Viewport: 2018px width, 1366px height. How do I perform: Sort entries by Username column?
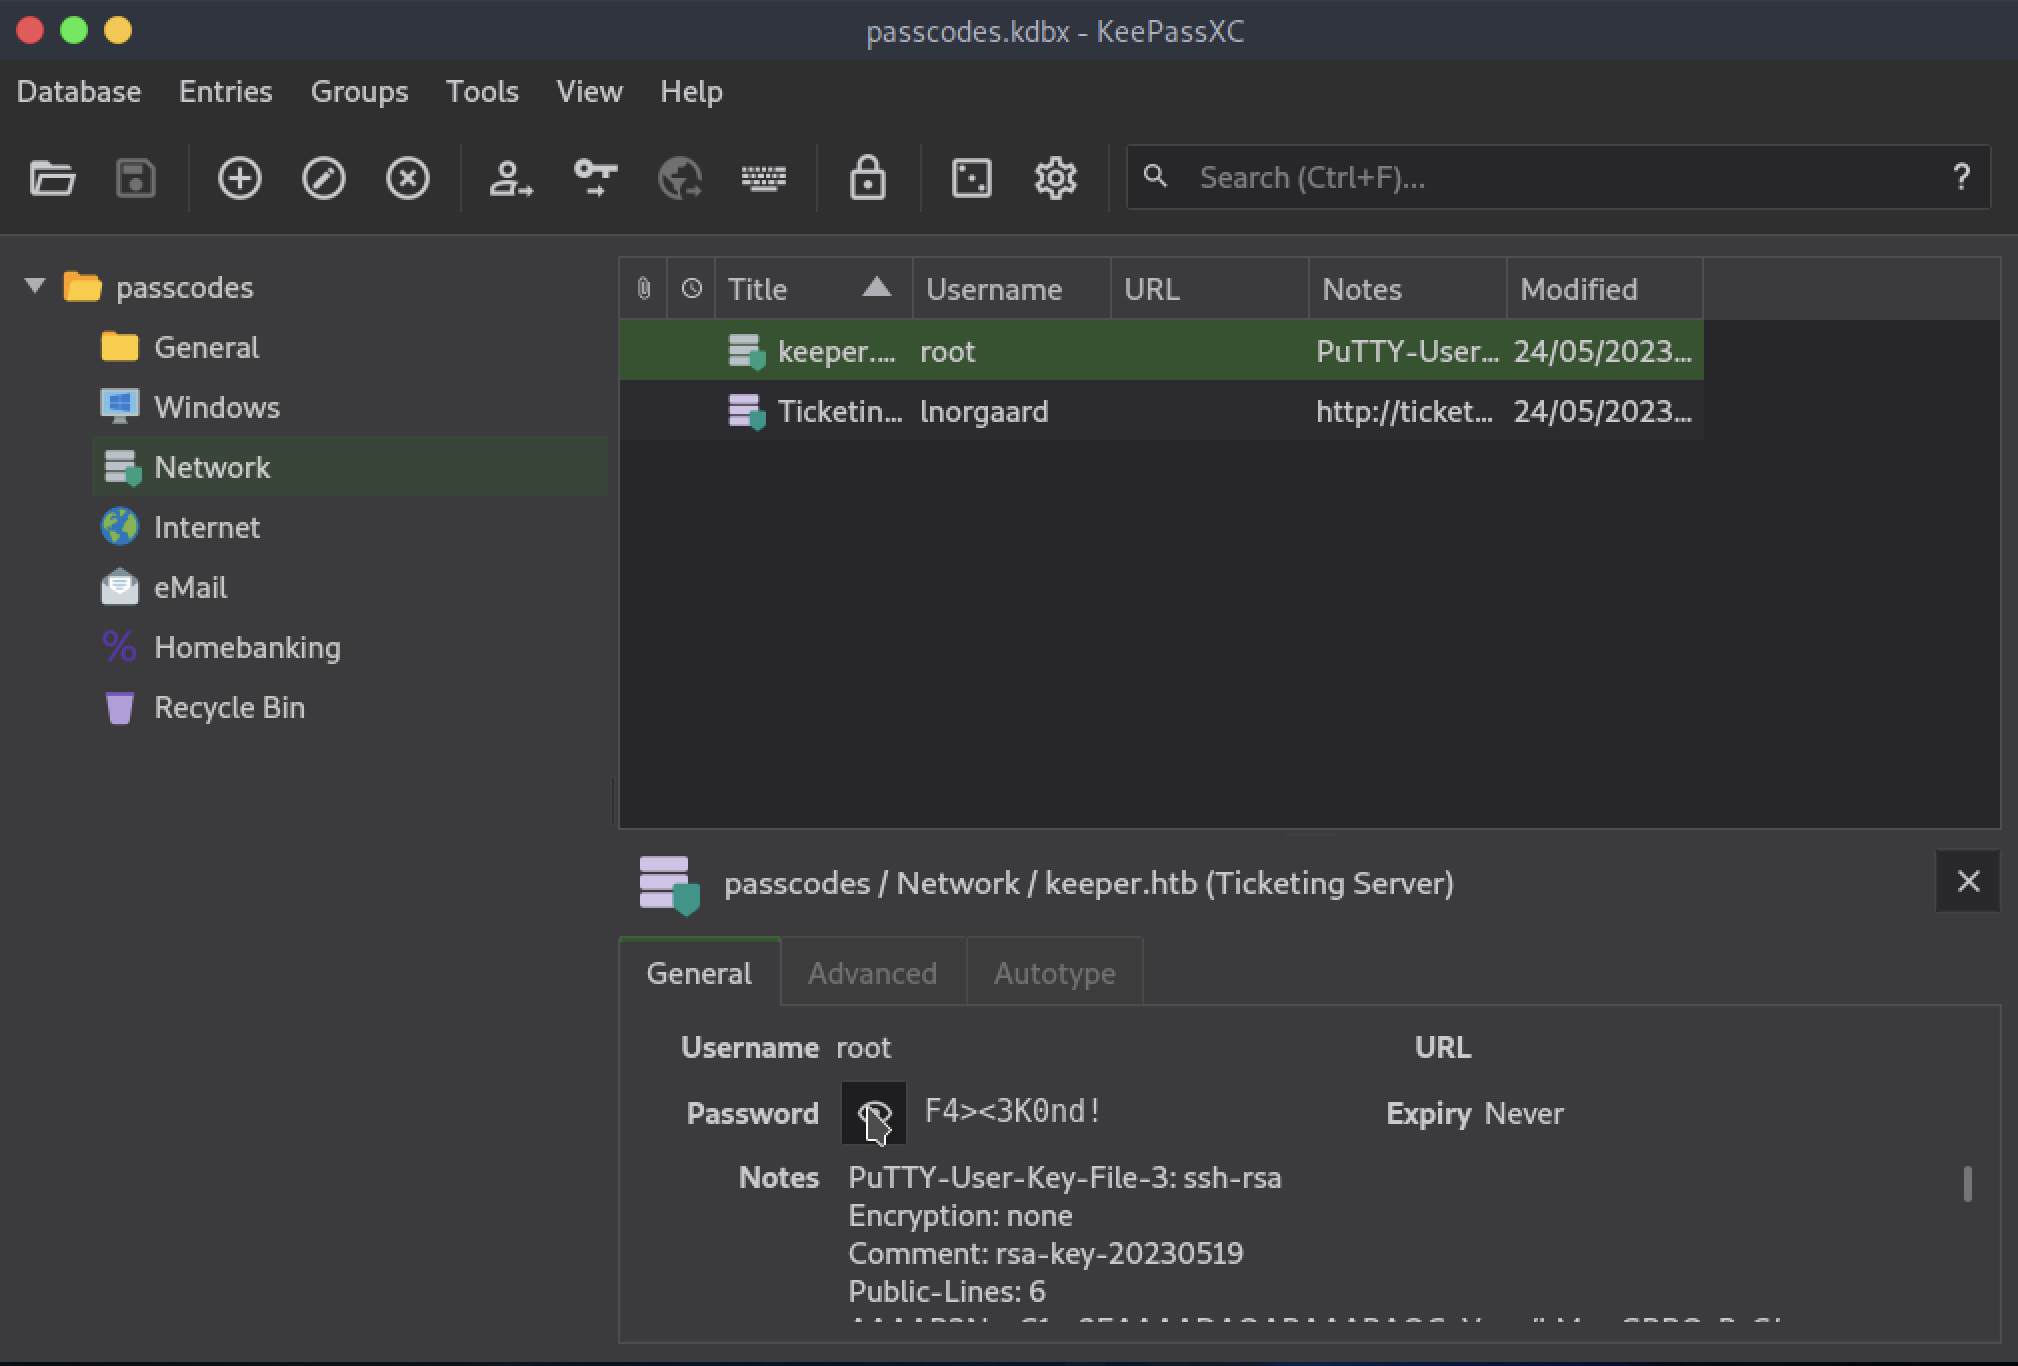coord(1011,289)
